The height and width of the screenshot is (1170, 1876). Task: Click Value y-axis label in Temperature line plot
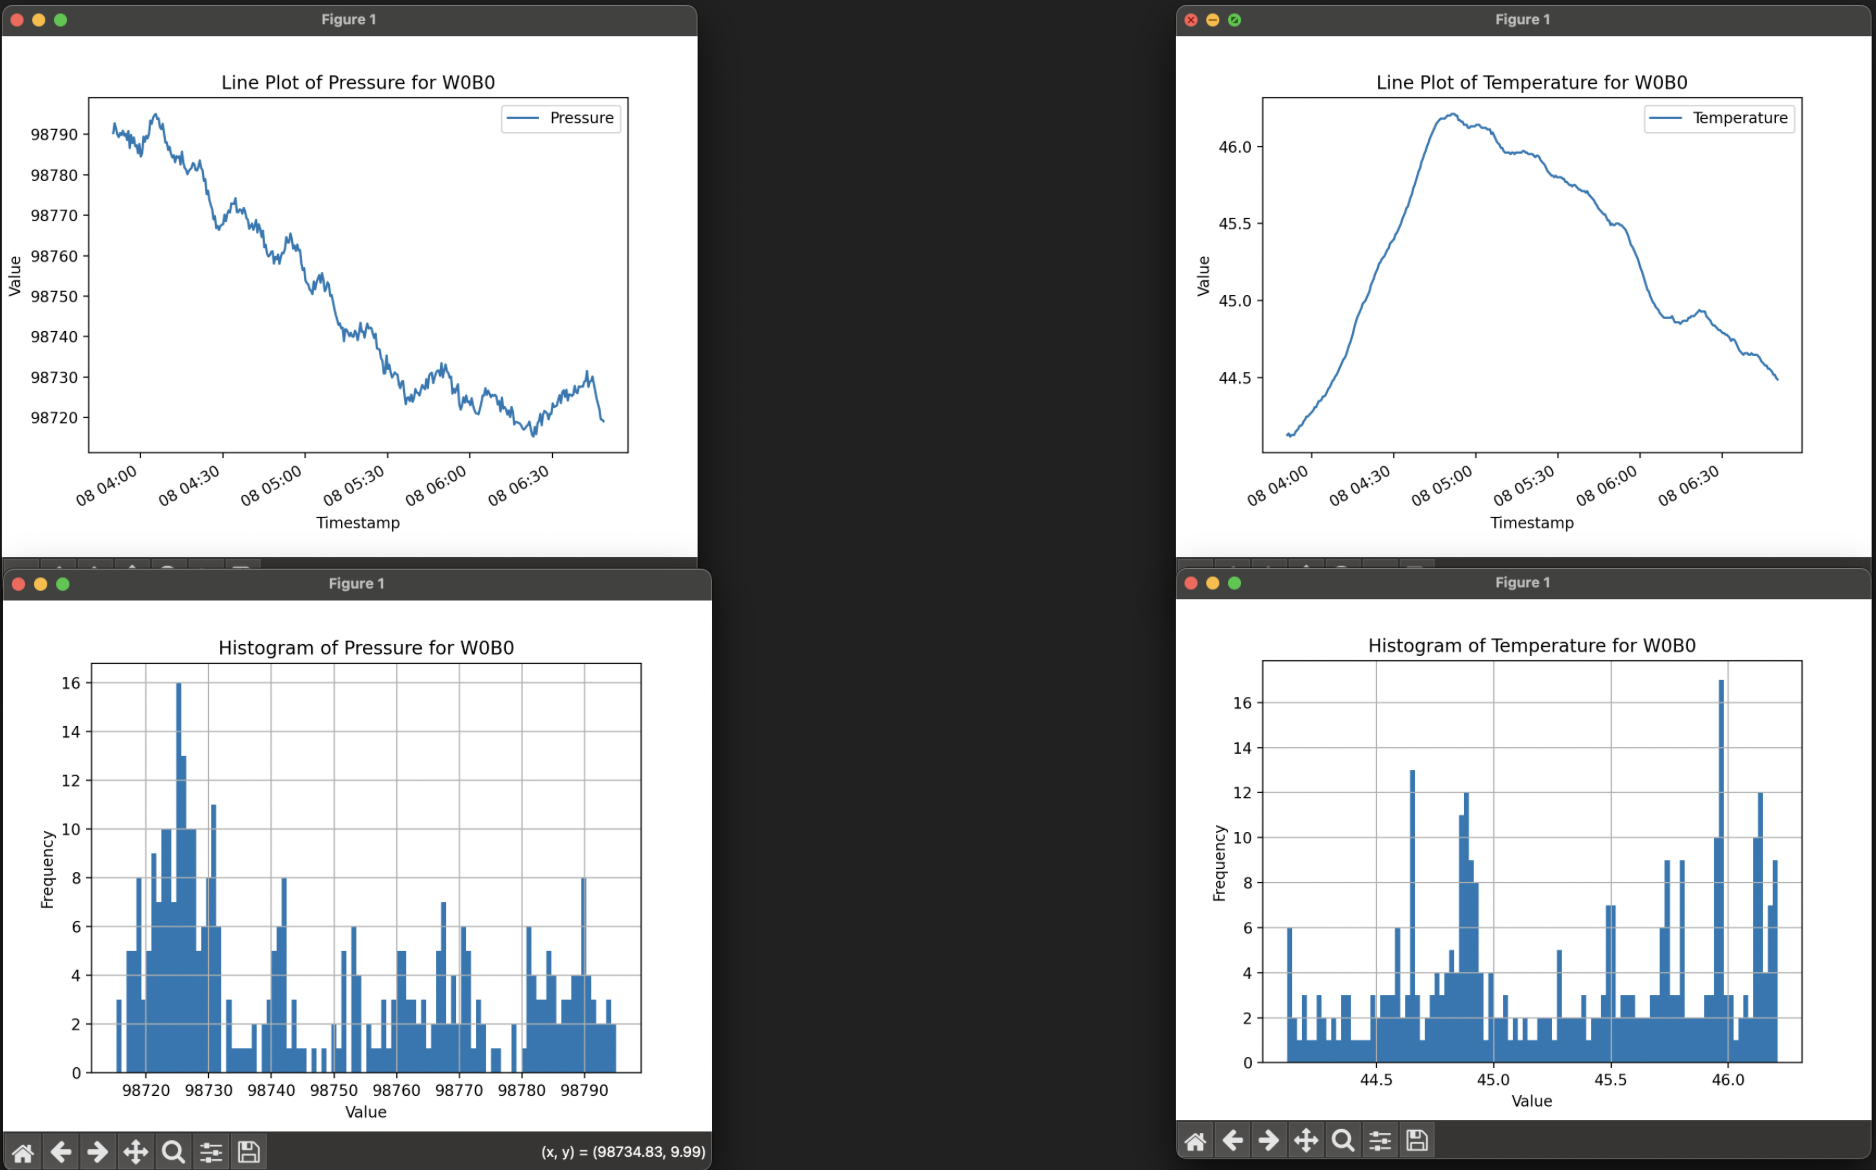tap(1203, 276)
